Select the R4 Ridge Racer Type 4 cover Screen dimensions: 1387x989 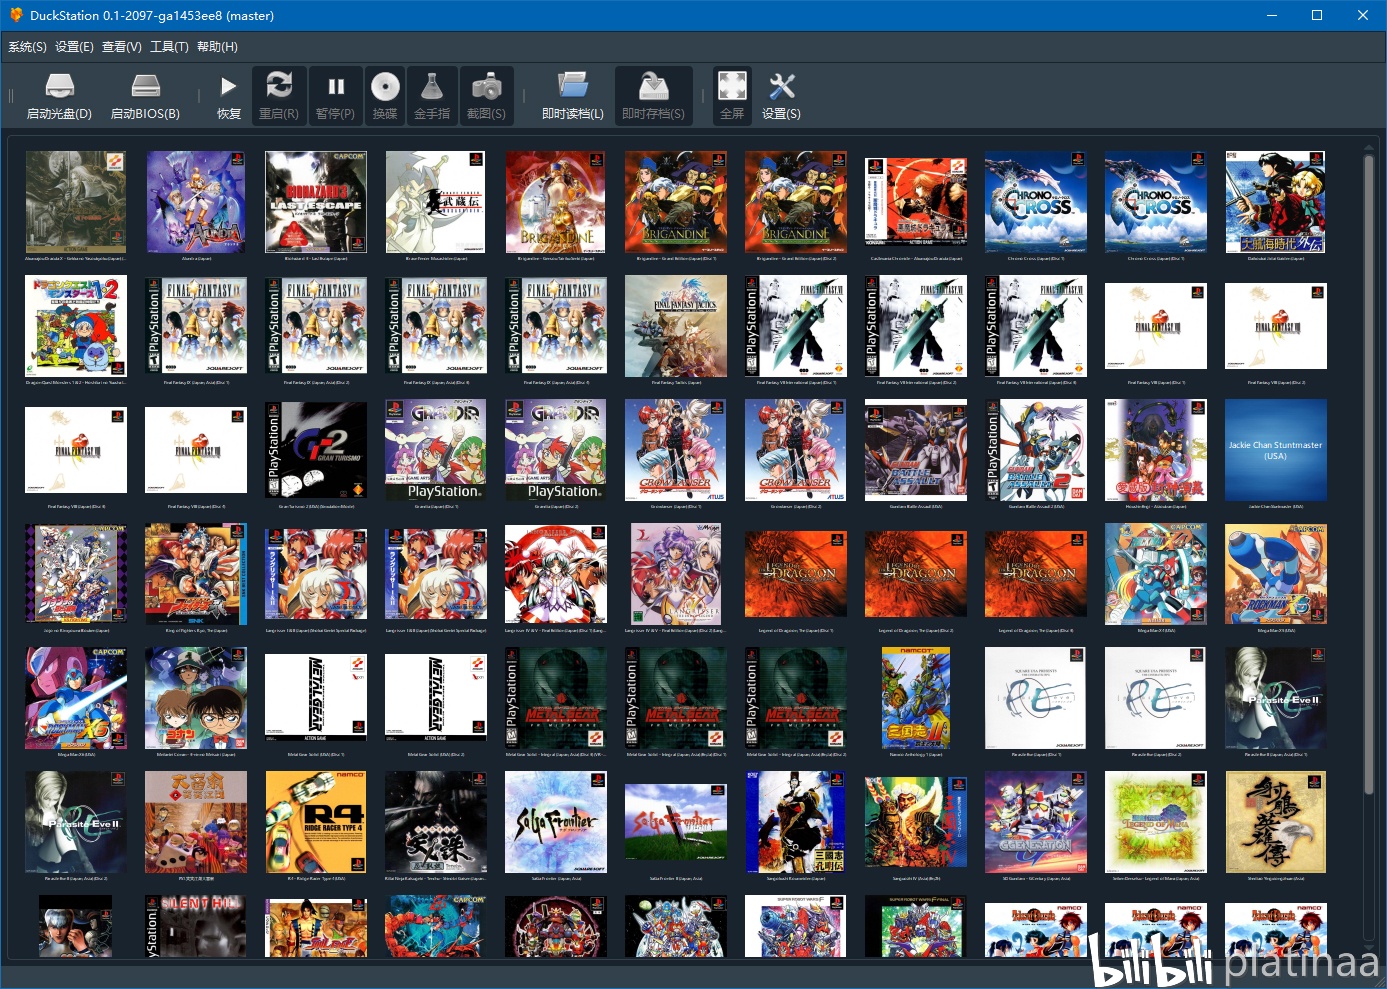click(316, 822)
